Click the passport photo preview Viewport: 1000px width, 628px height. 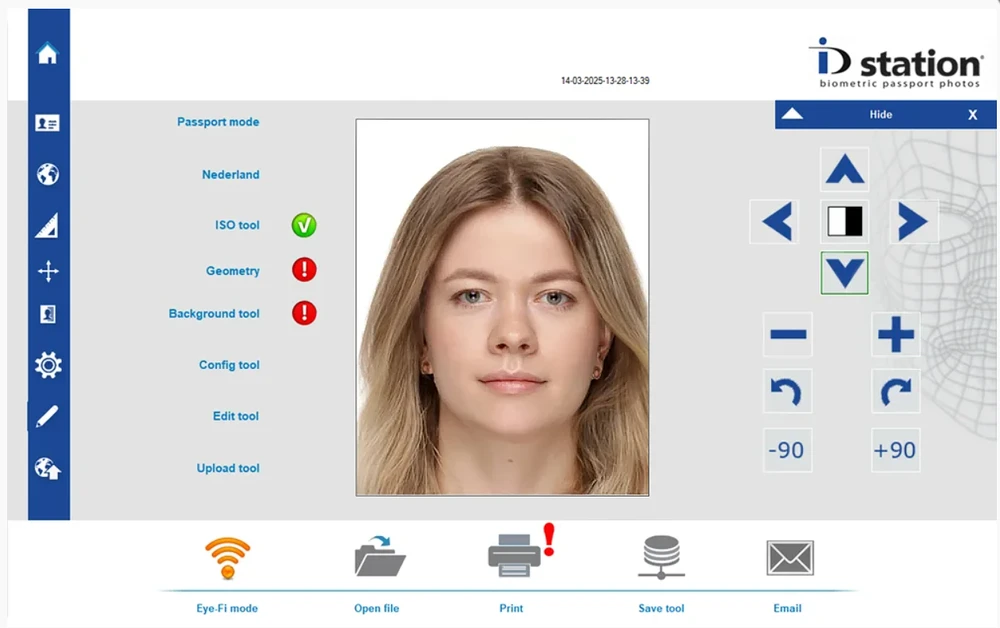tap(502, 307)
